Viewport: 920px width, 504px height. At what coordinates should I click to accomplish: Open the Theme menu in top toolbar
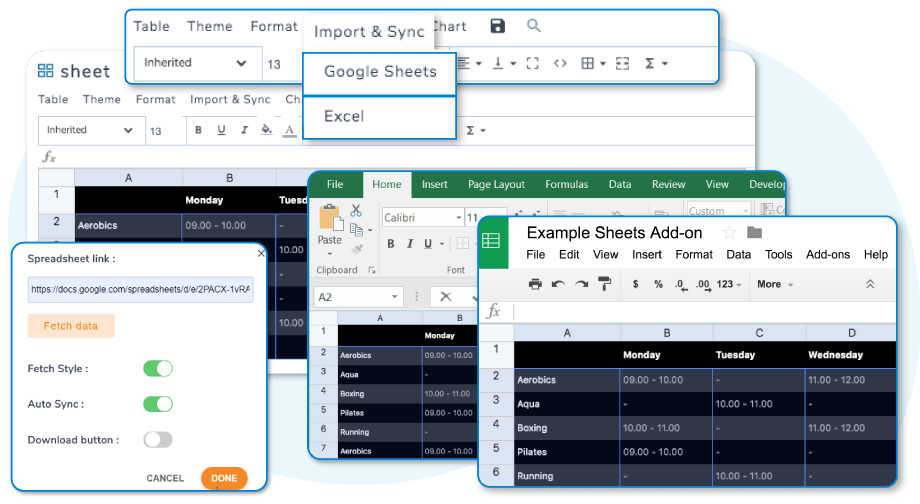[x=209, y=26]
